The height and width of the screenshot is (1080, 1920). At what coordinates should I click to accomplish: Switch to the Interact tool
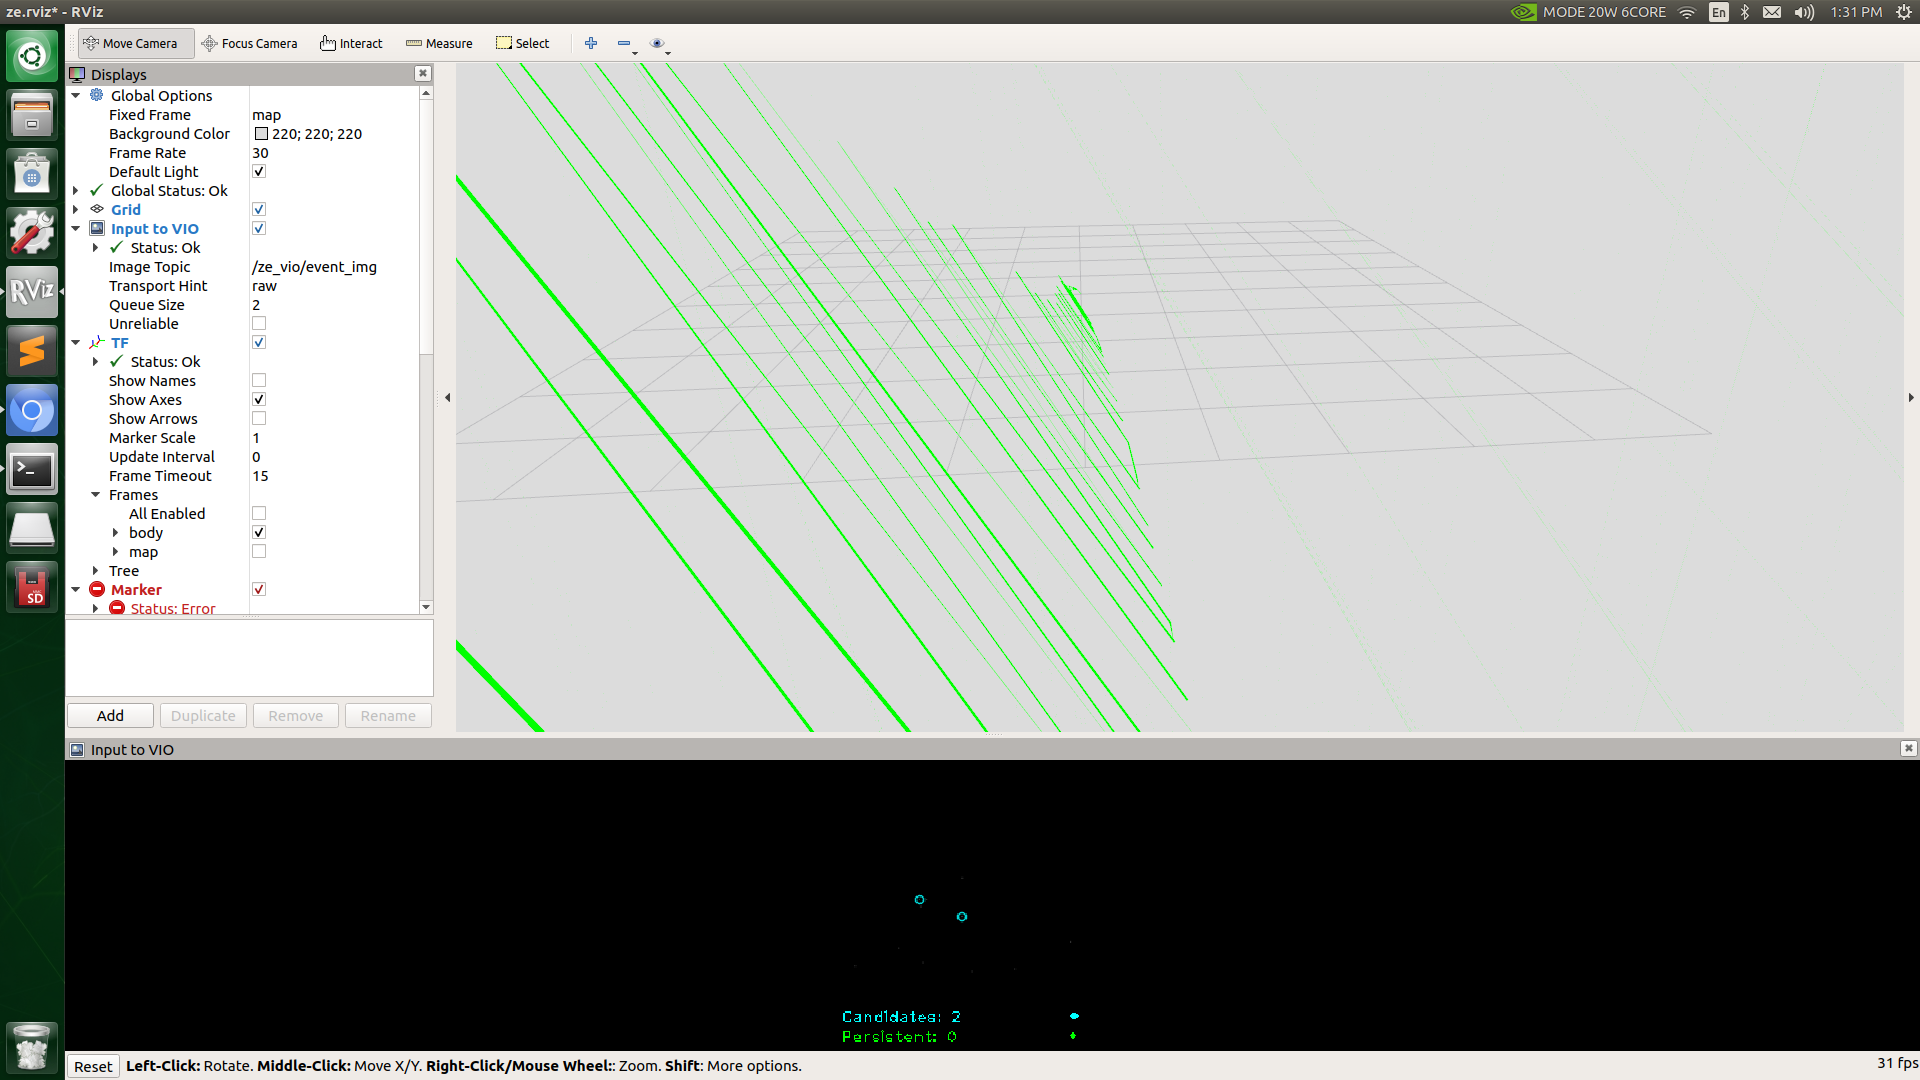coord(351,43)
